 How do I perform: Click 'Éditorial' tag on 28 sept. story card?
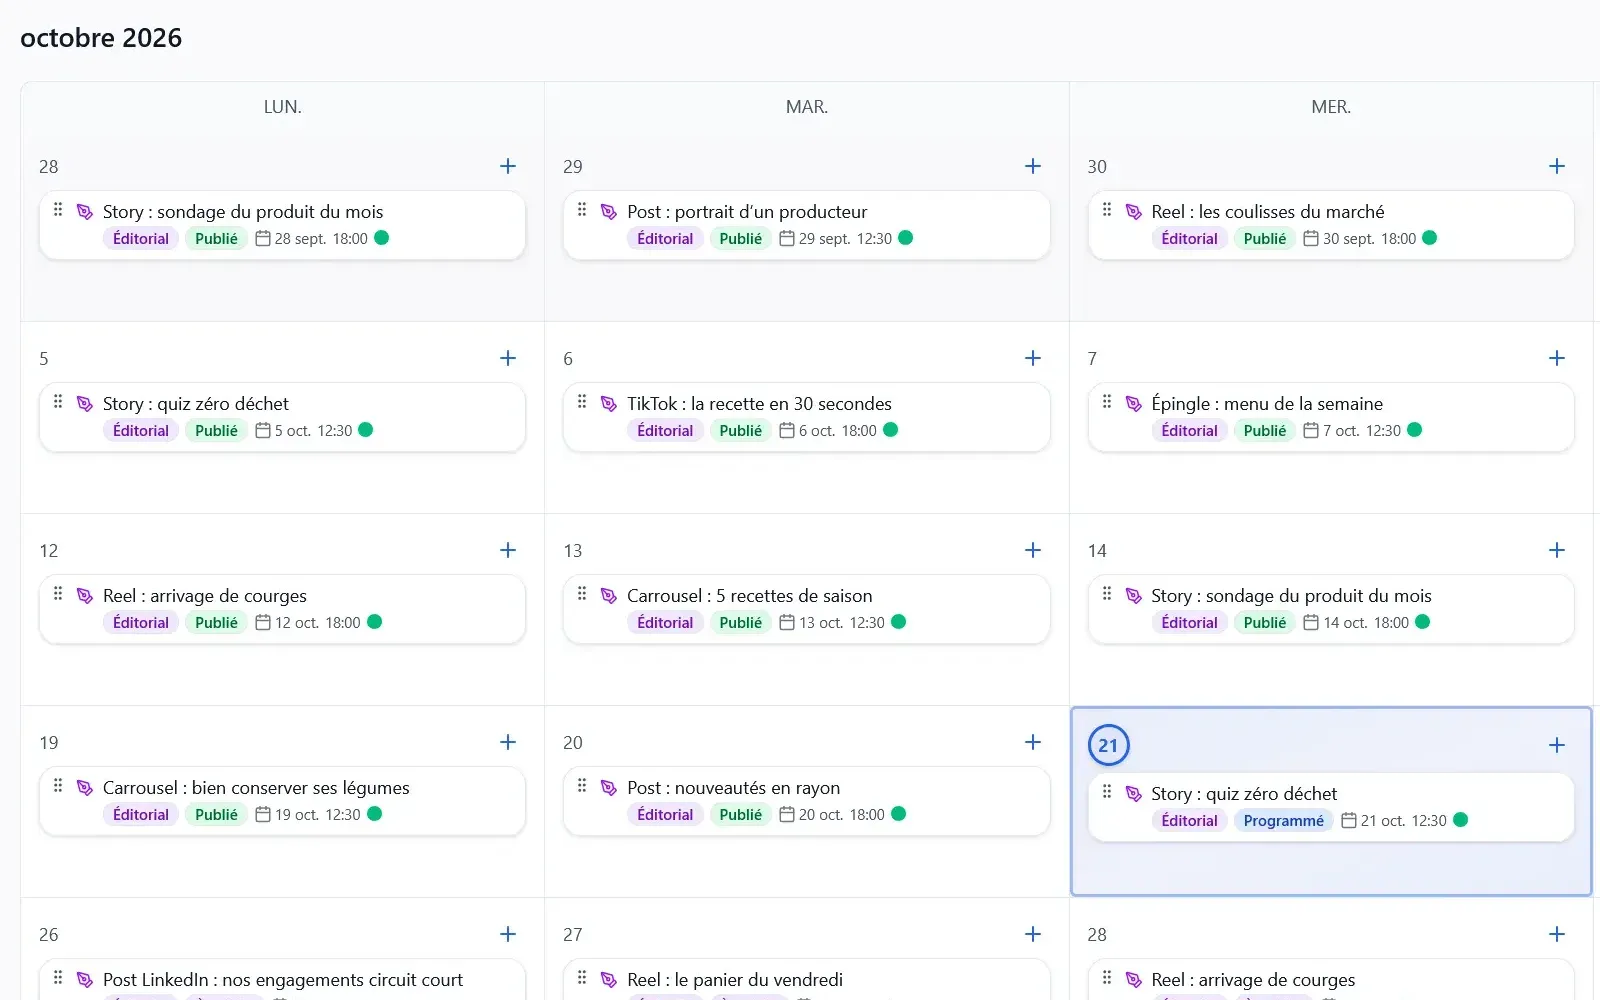[141, 239]
